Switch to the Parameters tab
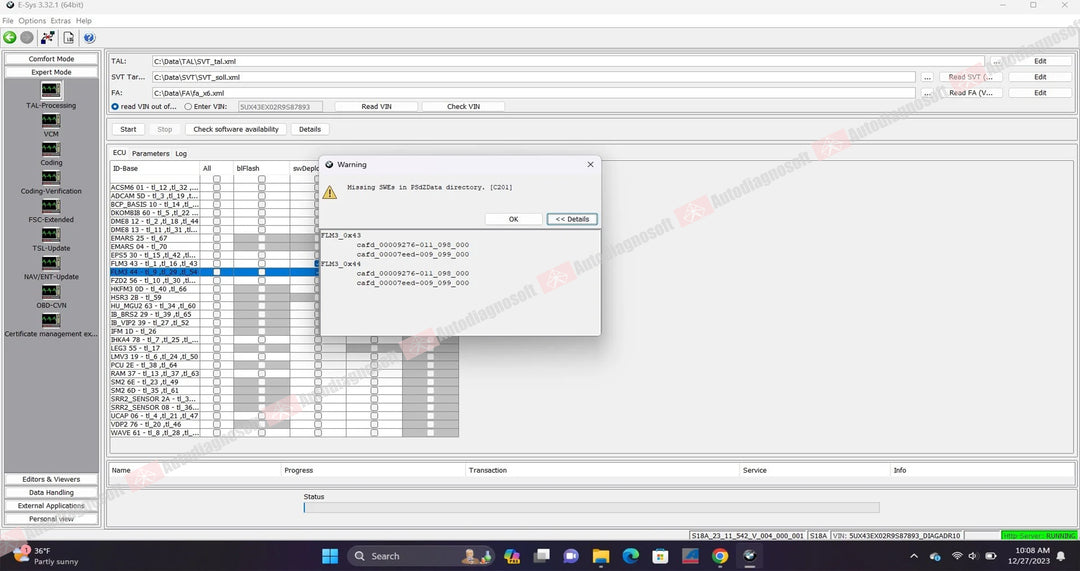 [150, 154]
